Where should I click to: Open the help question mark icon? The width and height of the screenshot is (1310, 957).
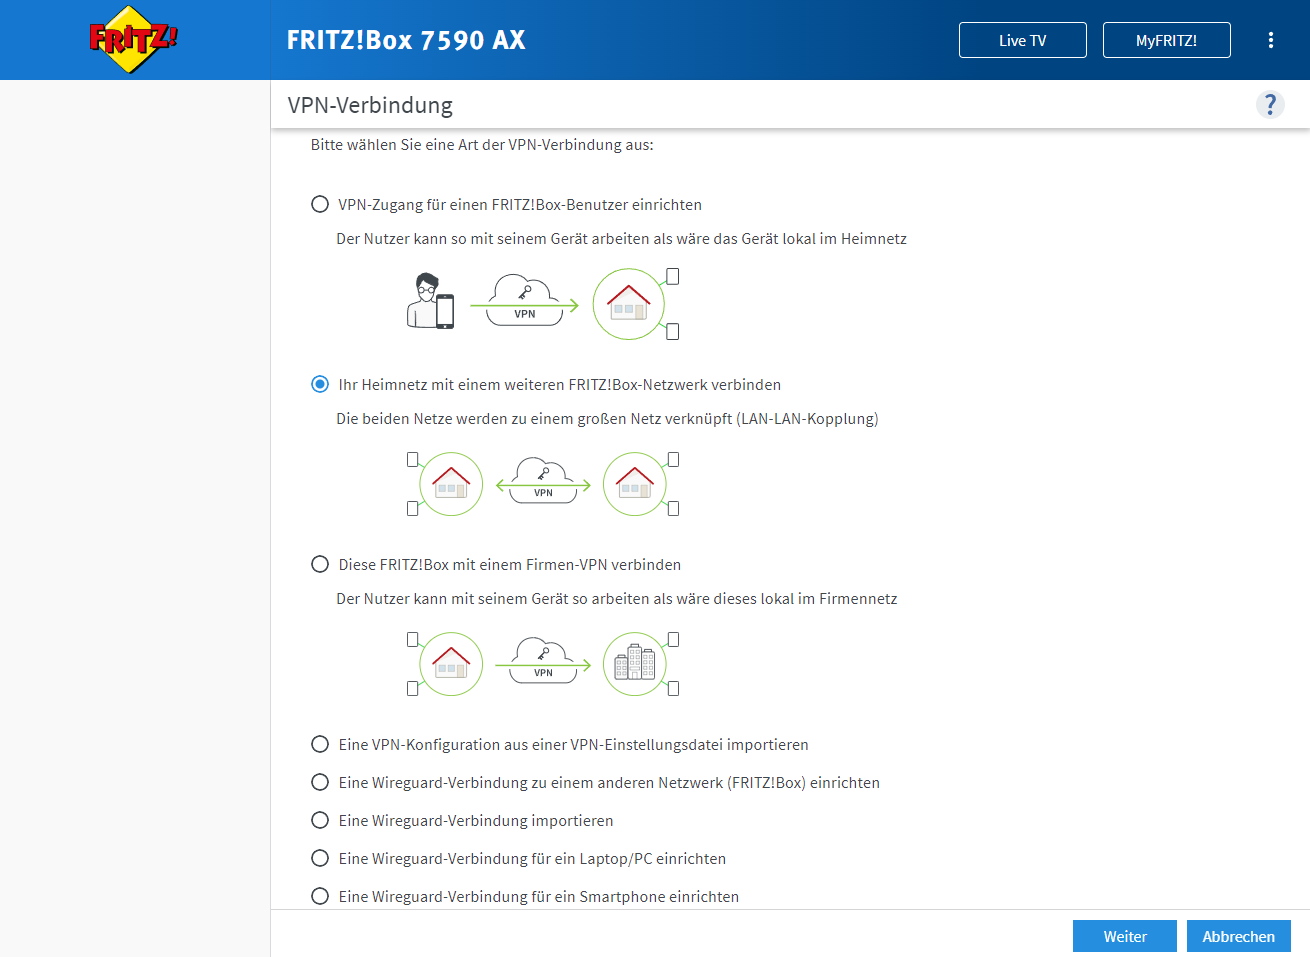click(x=1270, y=104)
